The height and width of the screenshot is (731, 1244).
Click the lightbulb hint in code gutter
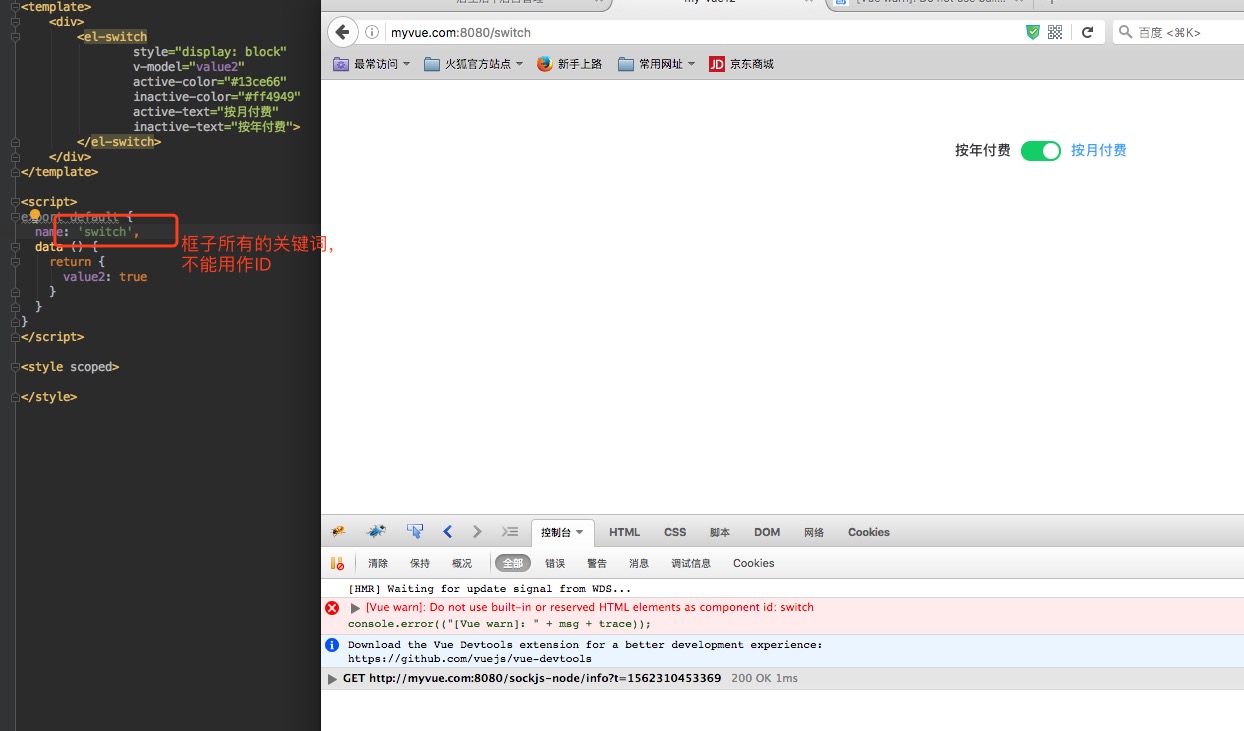34,215
